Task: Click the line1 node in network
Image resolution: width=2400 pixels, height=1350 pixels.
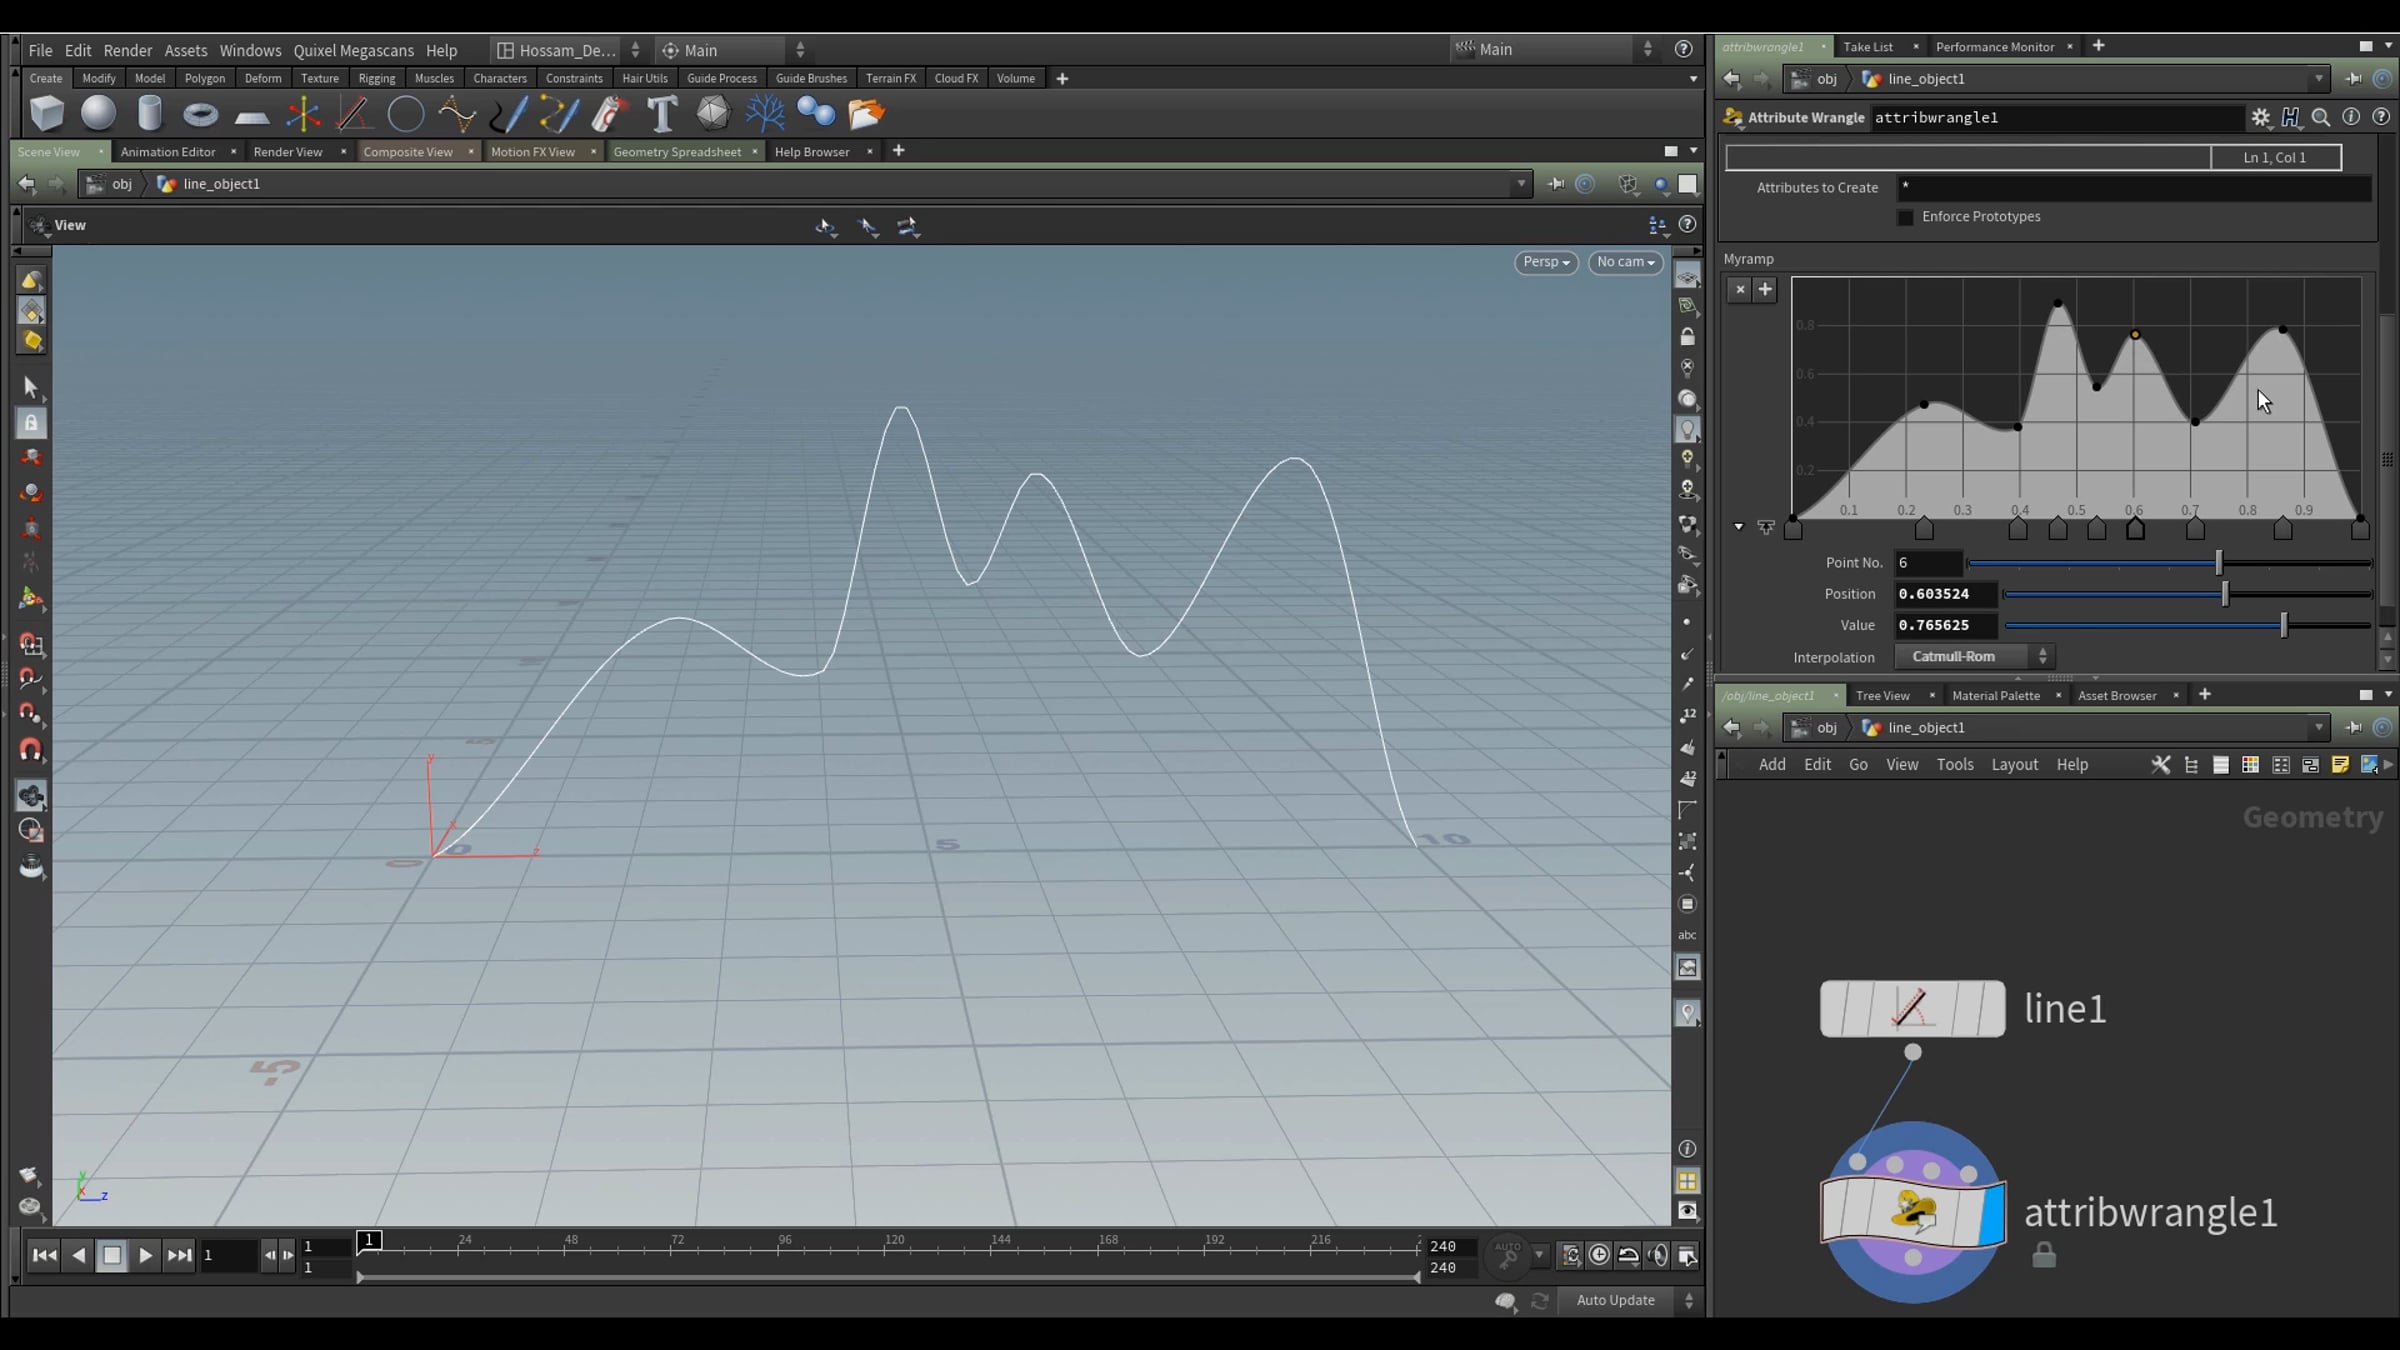Action: pos(1912,1008)
